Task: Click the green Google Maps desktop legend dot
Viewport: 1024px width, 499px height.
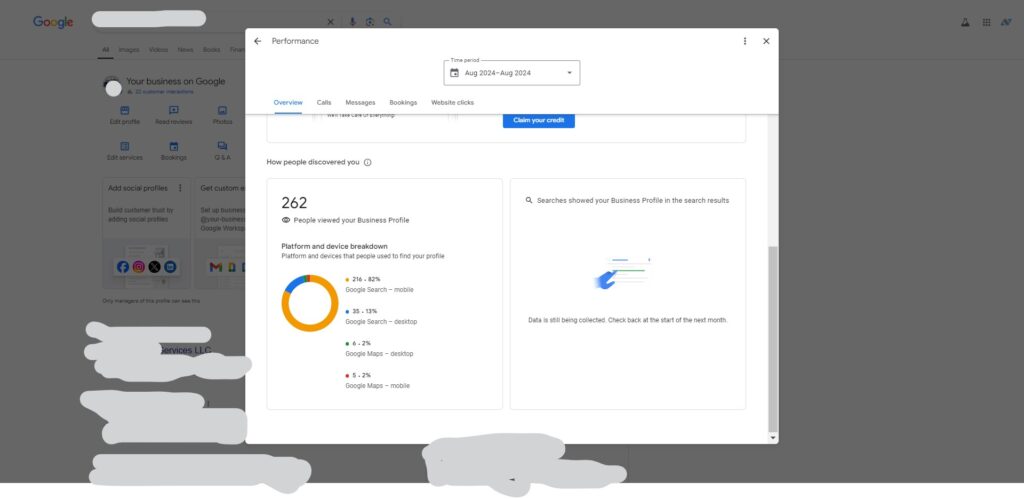Action: [x=347, y=344]
